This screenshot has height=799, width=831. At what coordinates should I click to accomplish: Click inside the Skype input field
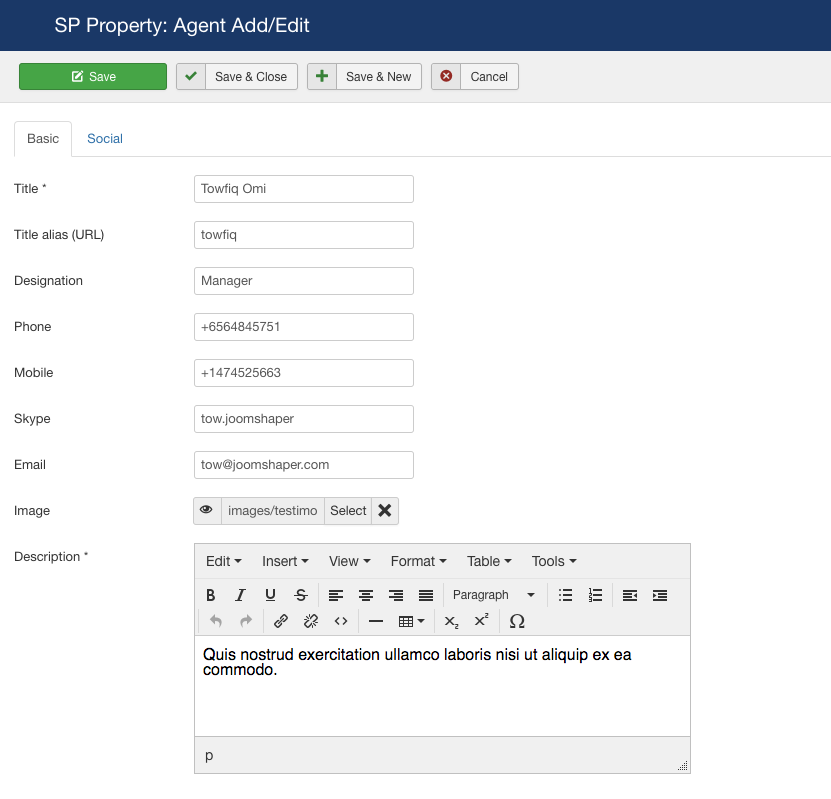tap(303, 419)
